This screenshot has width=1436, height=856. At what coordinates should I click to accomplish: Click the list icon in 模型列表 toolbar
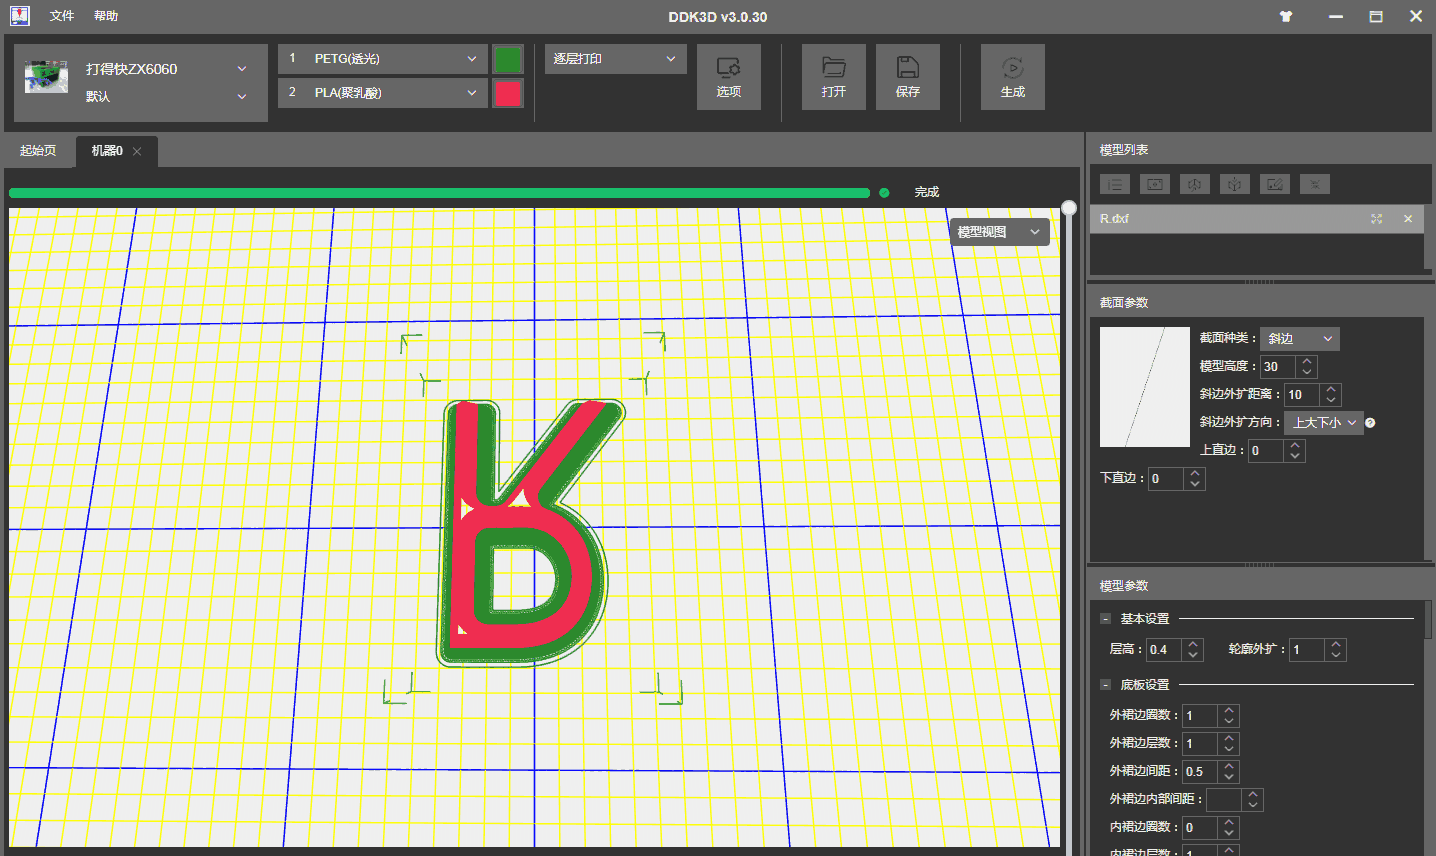[1114, 184]
